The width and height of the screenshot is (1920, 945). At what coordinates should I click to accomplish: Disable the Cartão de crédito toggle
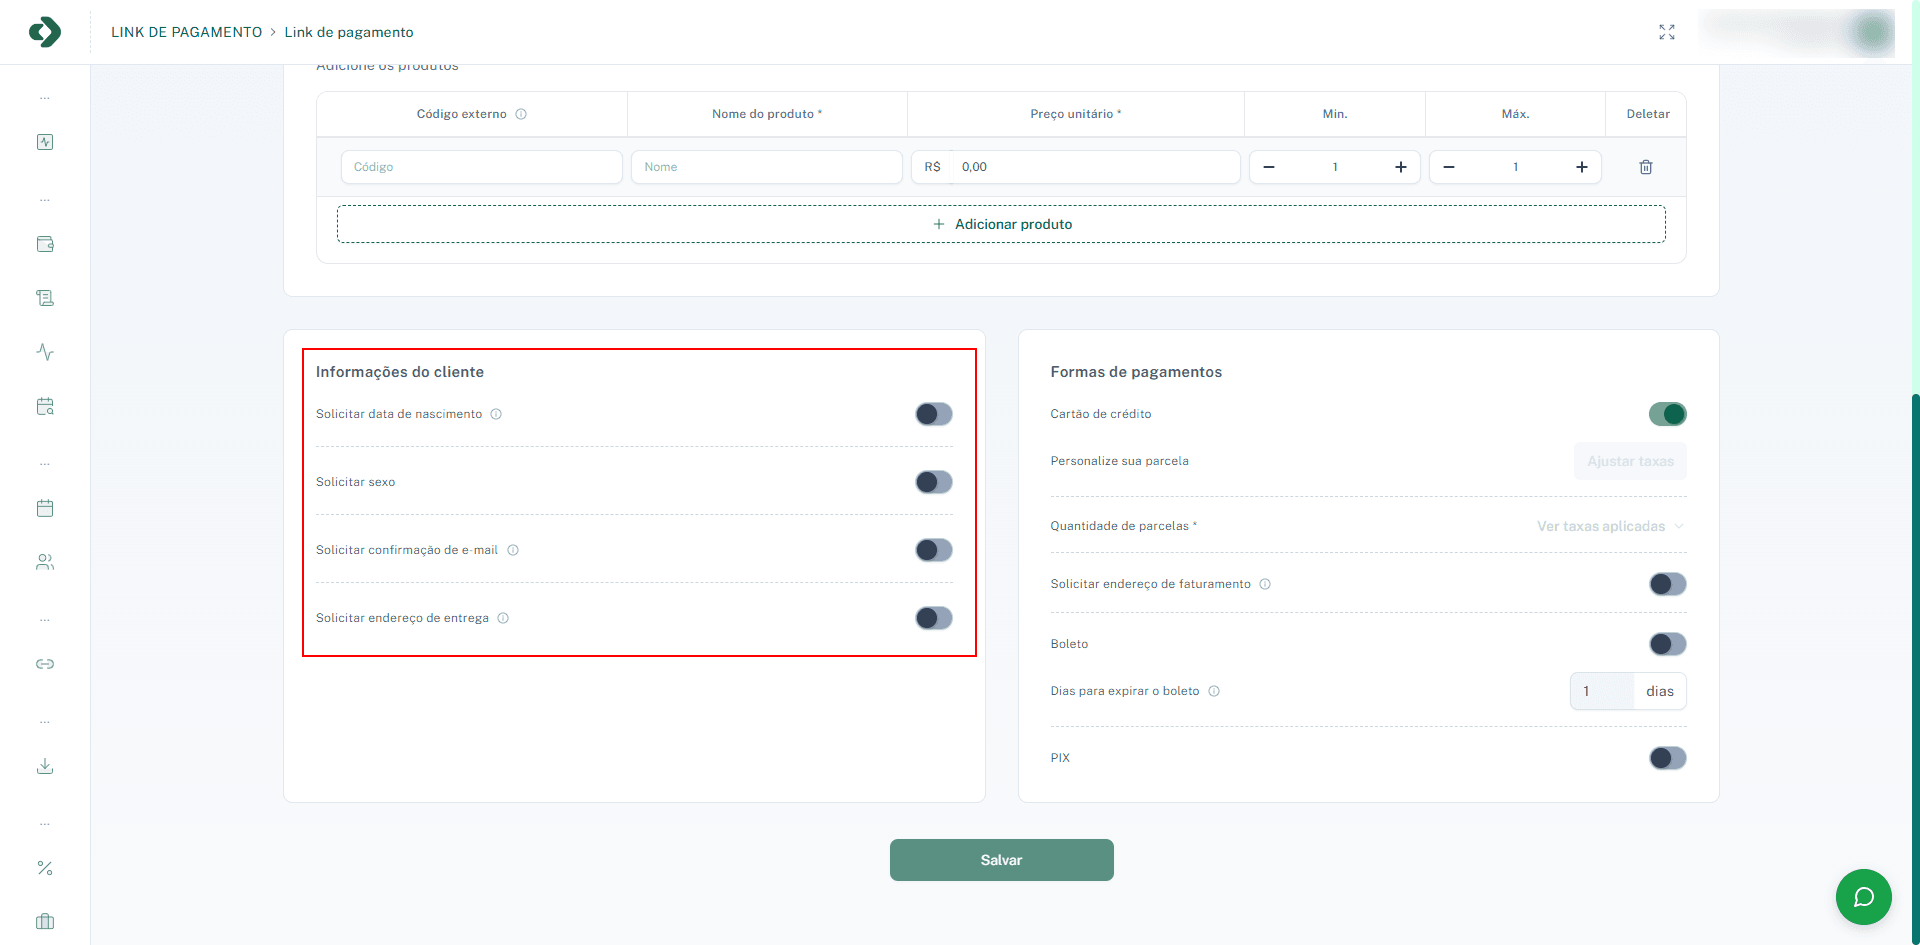pyautogui.click(x=1667, y=414)
